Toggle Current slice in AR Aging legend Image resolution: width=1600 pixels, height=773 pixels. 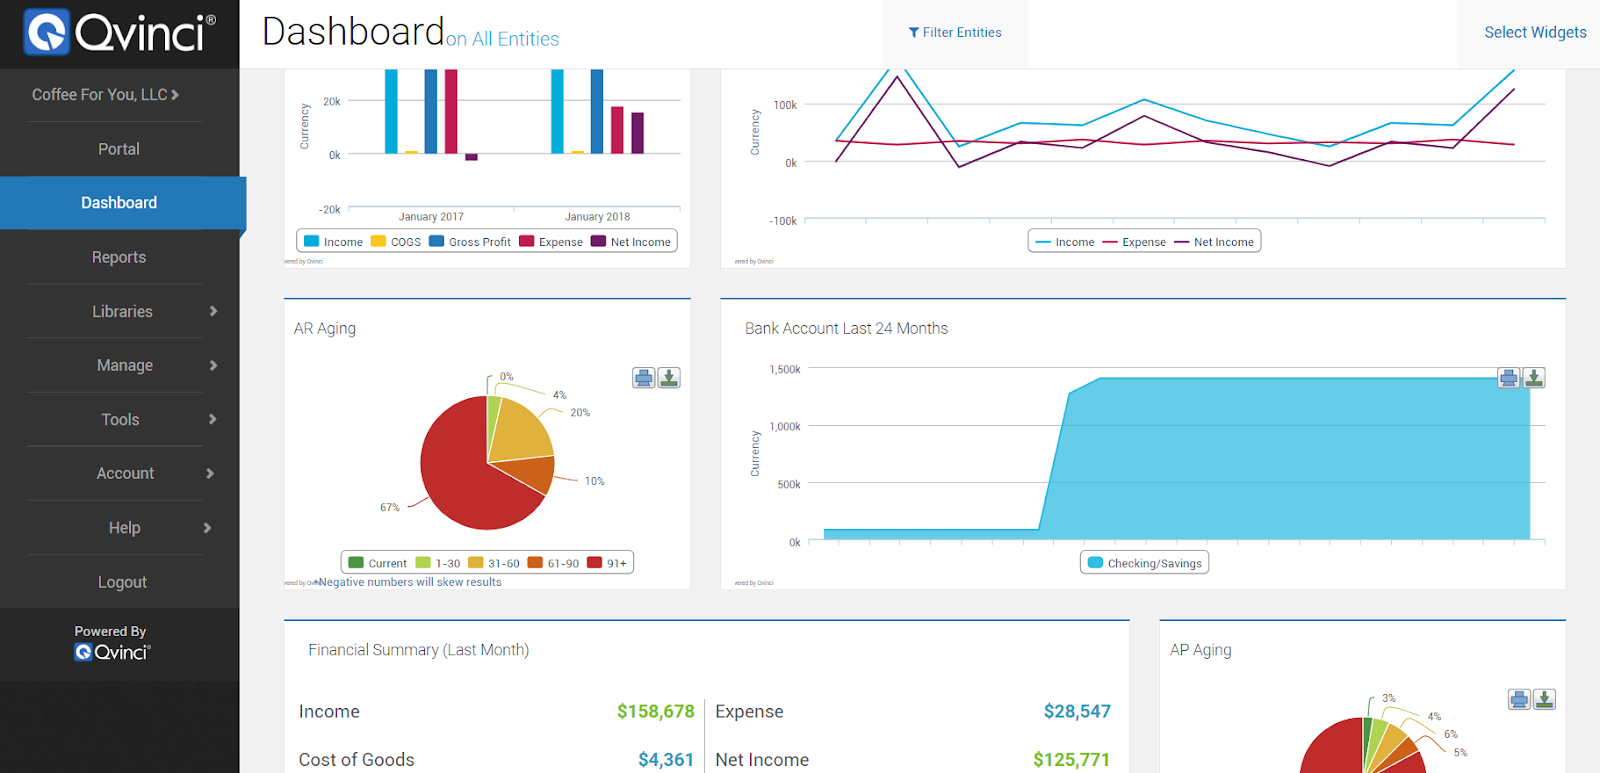click(377, 563)
